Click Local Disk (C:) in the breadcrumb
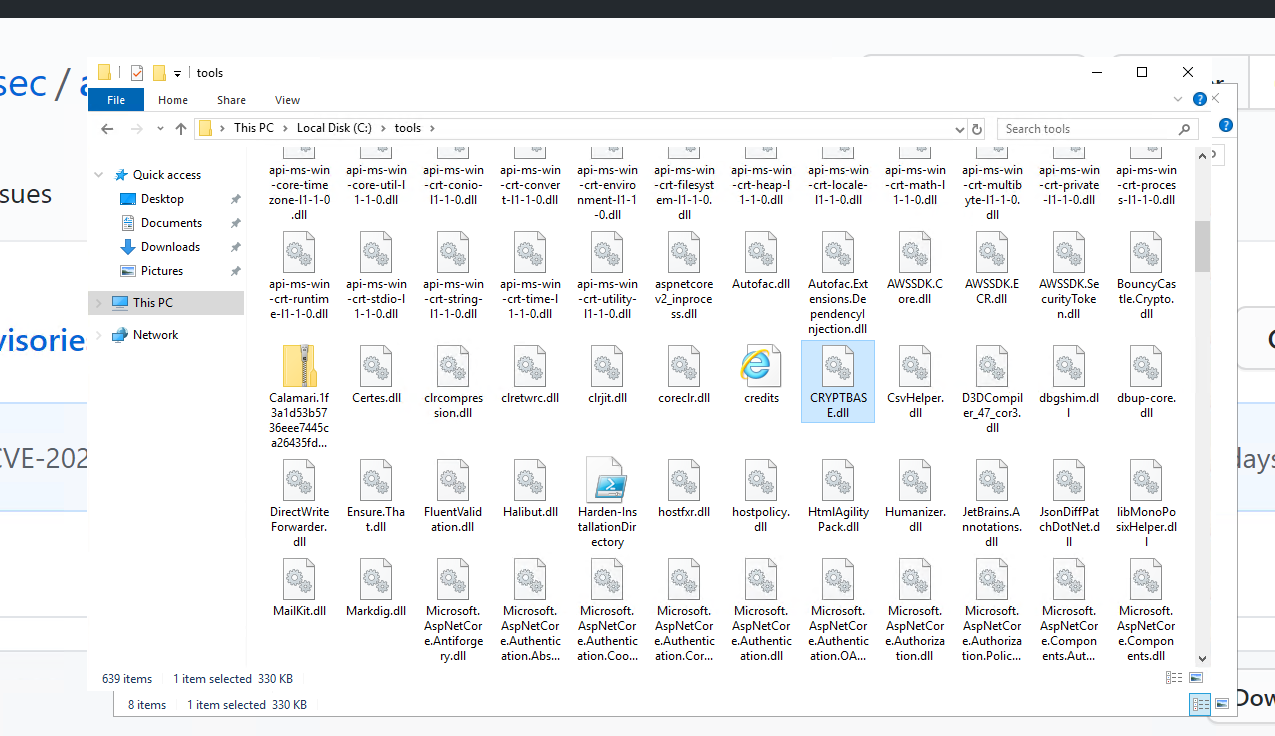Image resolution: width=1275 pixels, height=736 pixels. (x=334, y=128)
